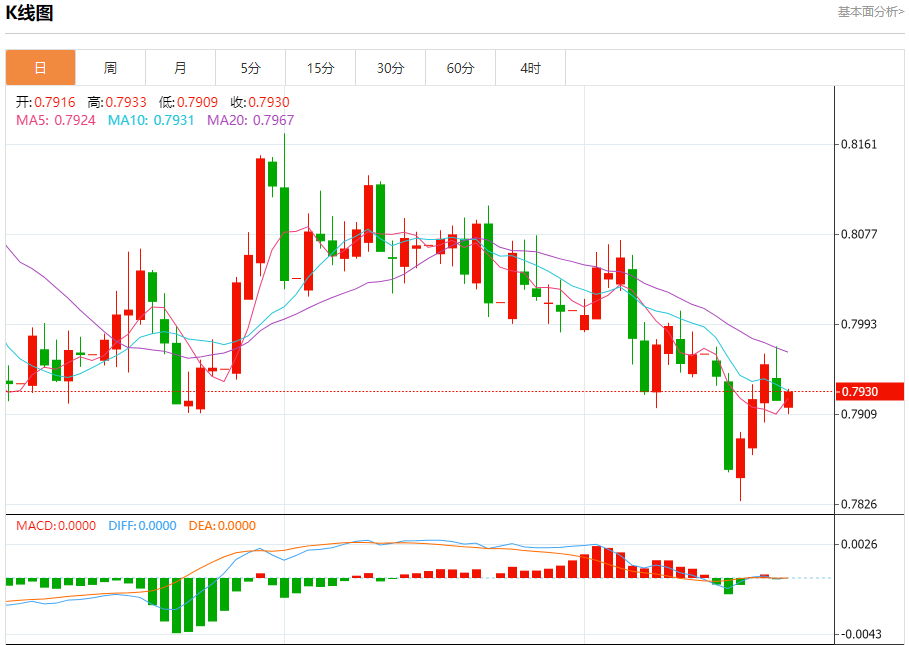This screenshot has width=909, height=645.
Task: Click the 低:0.7909 low price value
Action: click(x=188, y=102)
